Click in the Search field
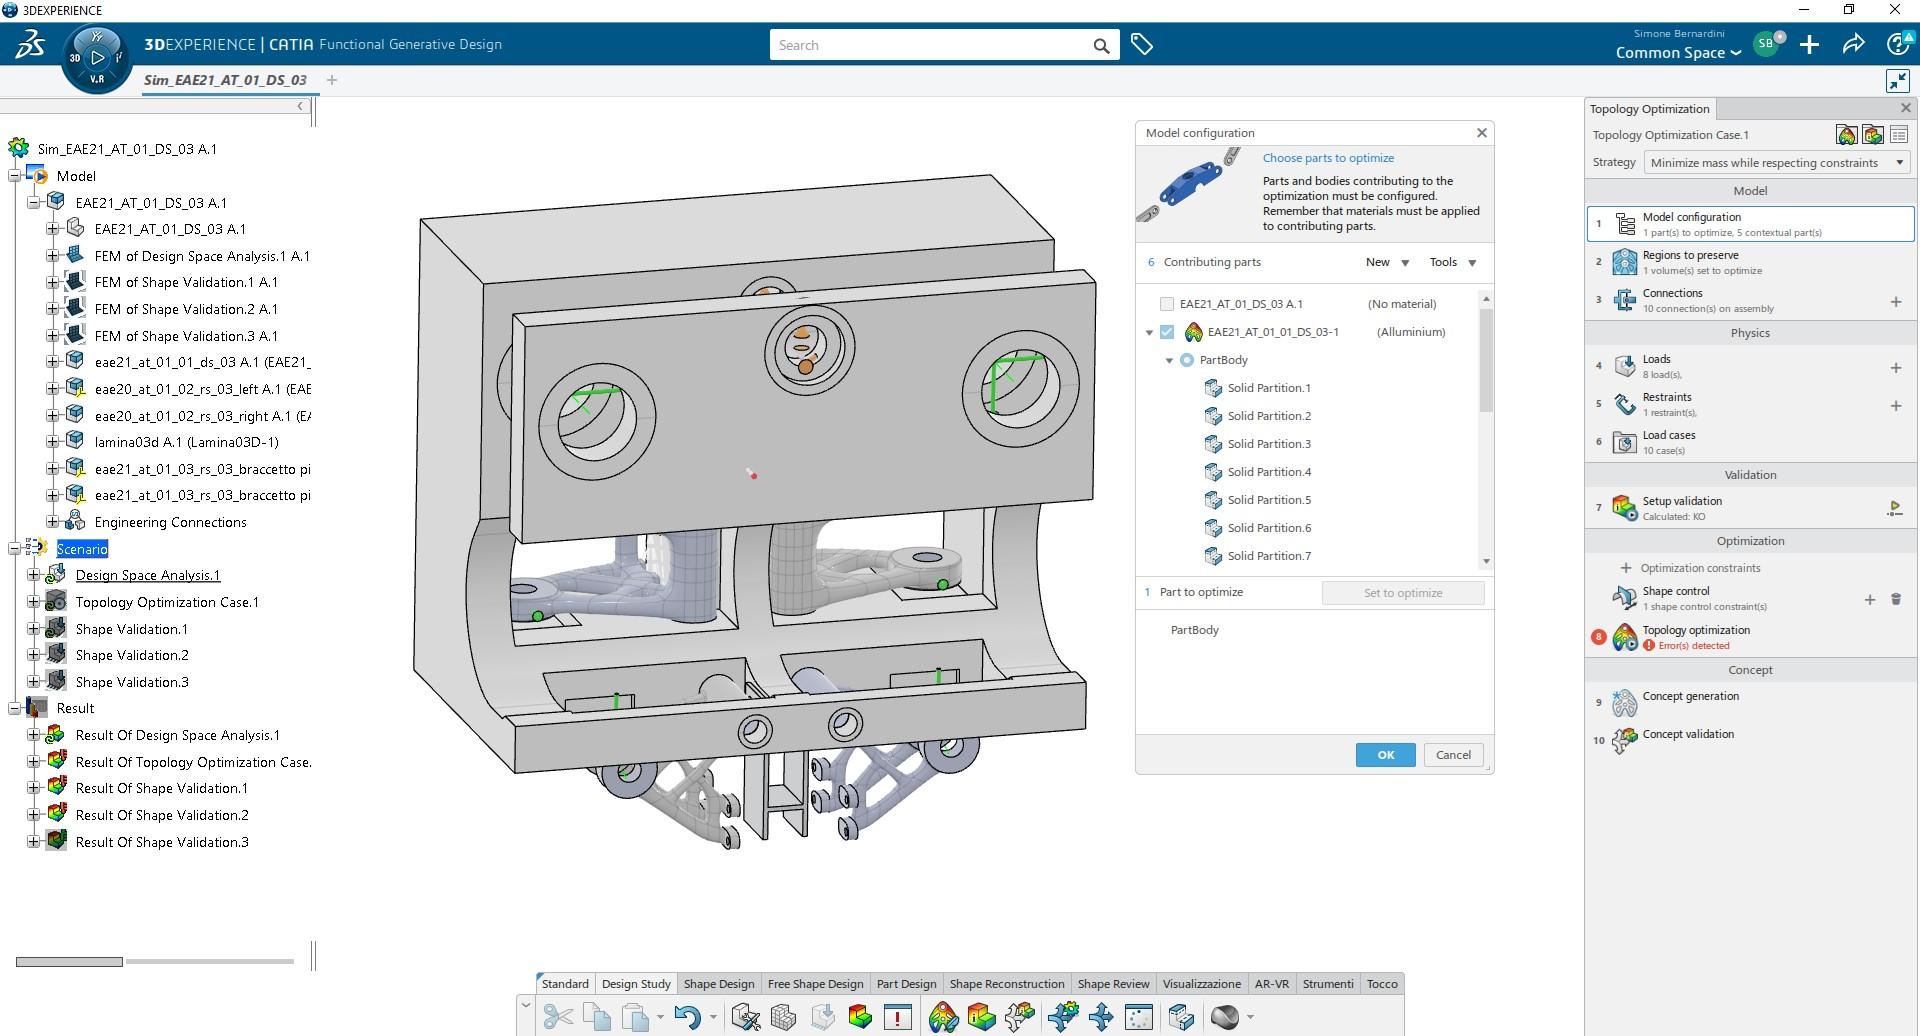Viewport: 1920px width, 1036px height. pos(930,45)
